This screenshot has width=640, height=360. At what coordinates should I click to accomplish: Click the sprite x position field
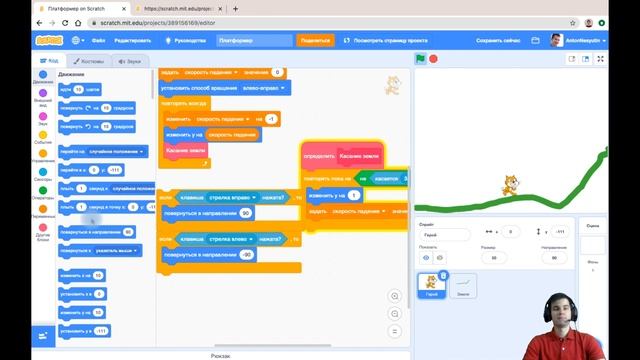pos(510,232)
